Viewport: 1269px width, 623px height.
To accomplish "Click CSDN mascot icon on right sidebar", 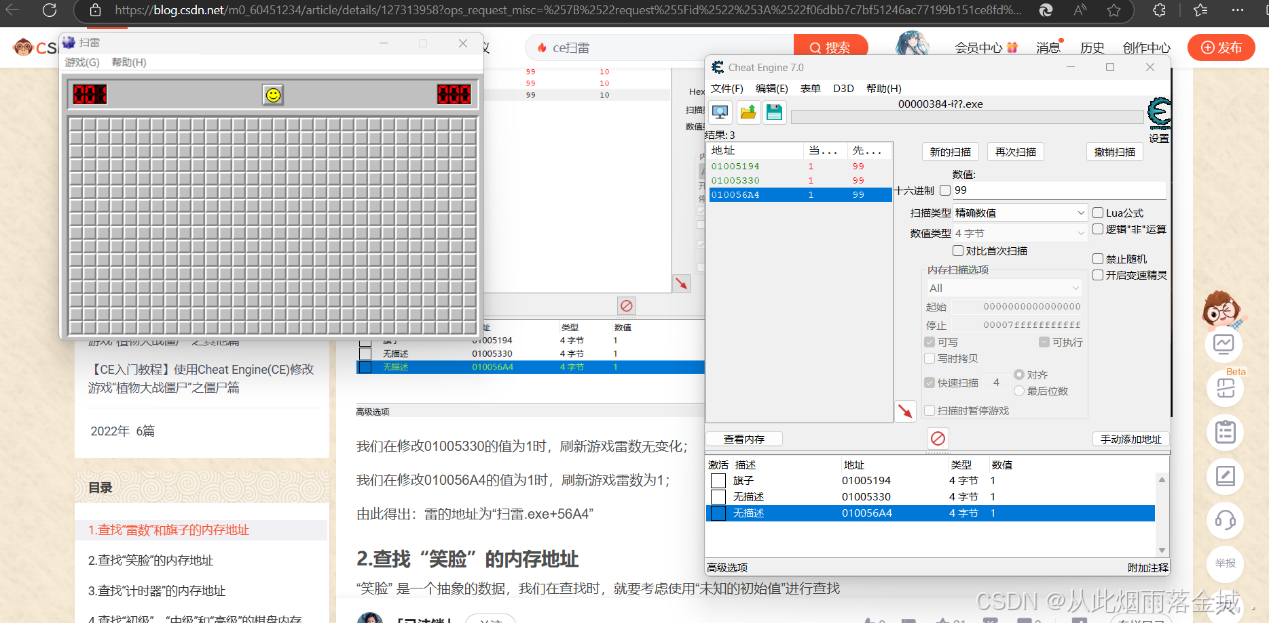I will tap(1221, 309).
